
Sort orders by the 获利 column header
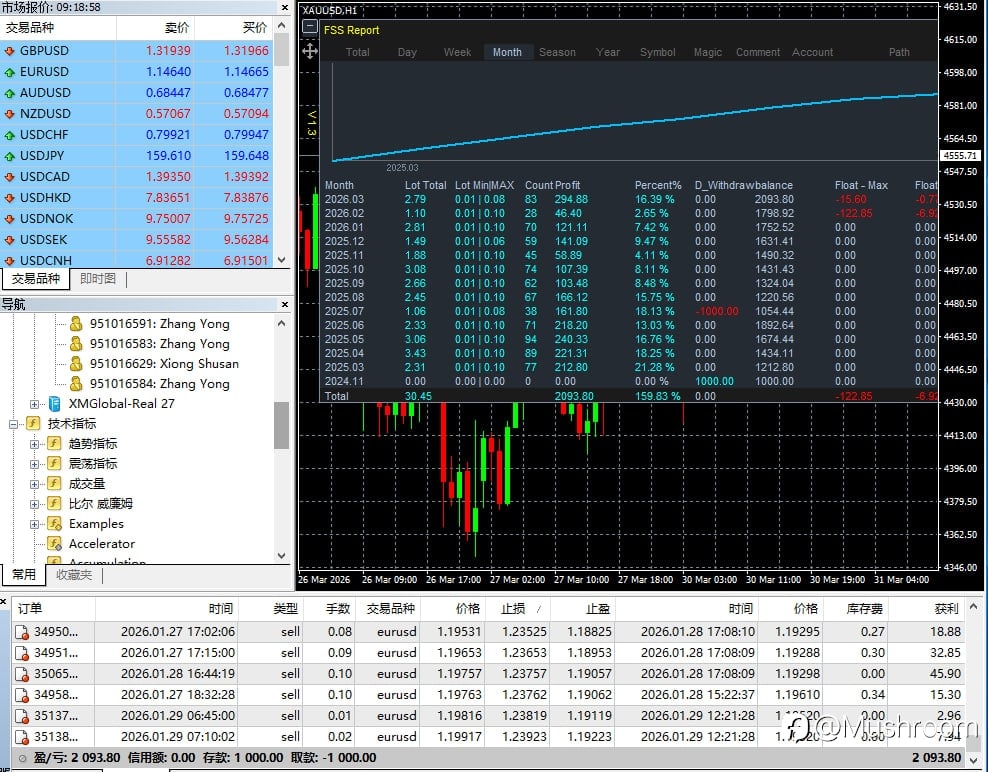pos(926,609)
